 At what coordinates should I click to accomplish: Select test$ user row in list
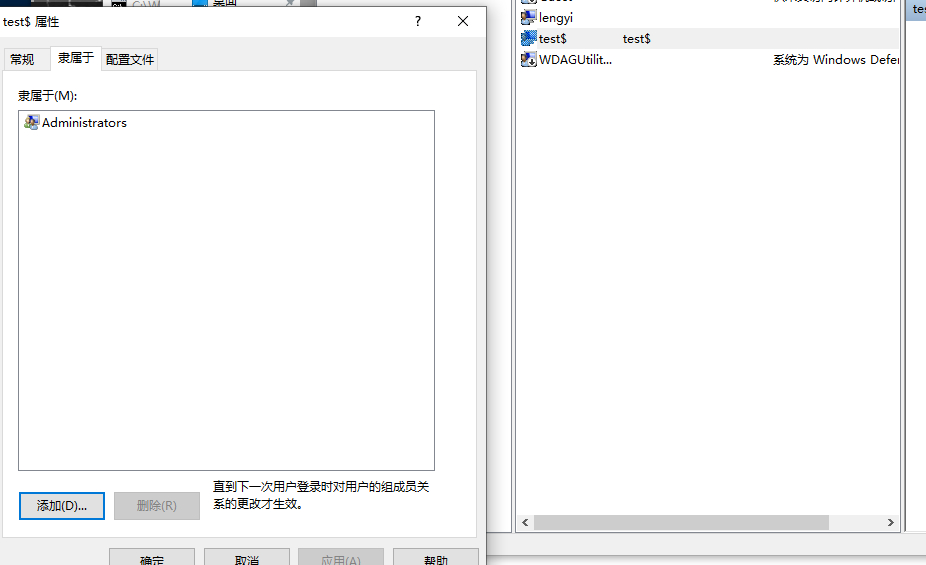click(x=709, y=39)
